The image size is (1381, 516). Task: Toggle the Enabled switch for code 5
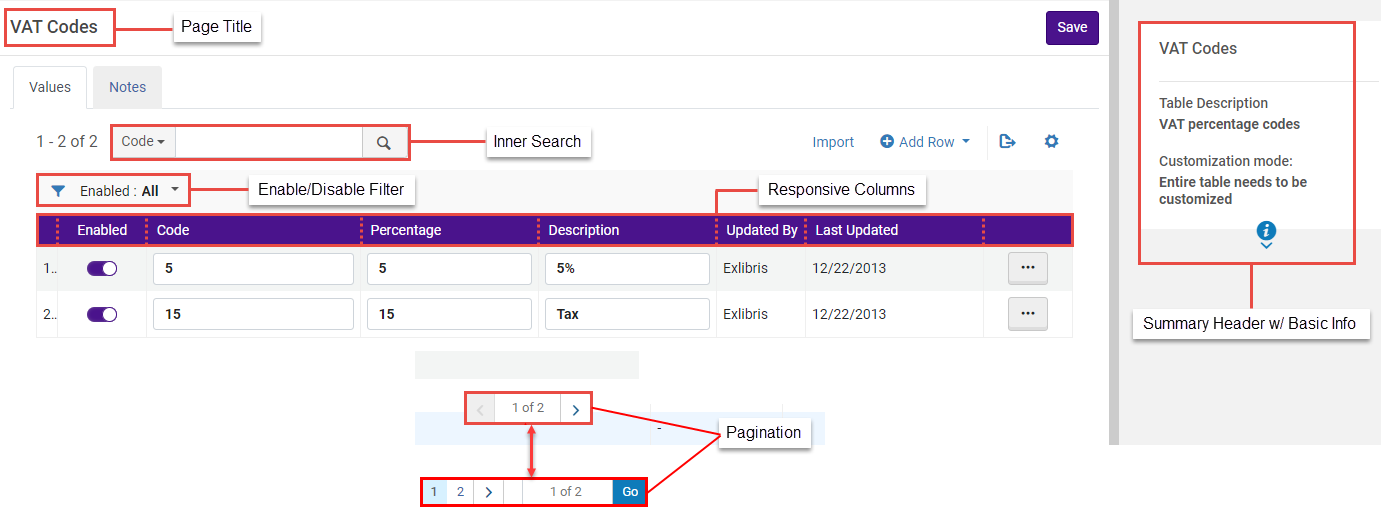click(102, 269)
